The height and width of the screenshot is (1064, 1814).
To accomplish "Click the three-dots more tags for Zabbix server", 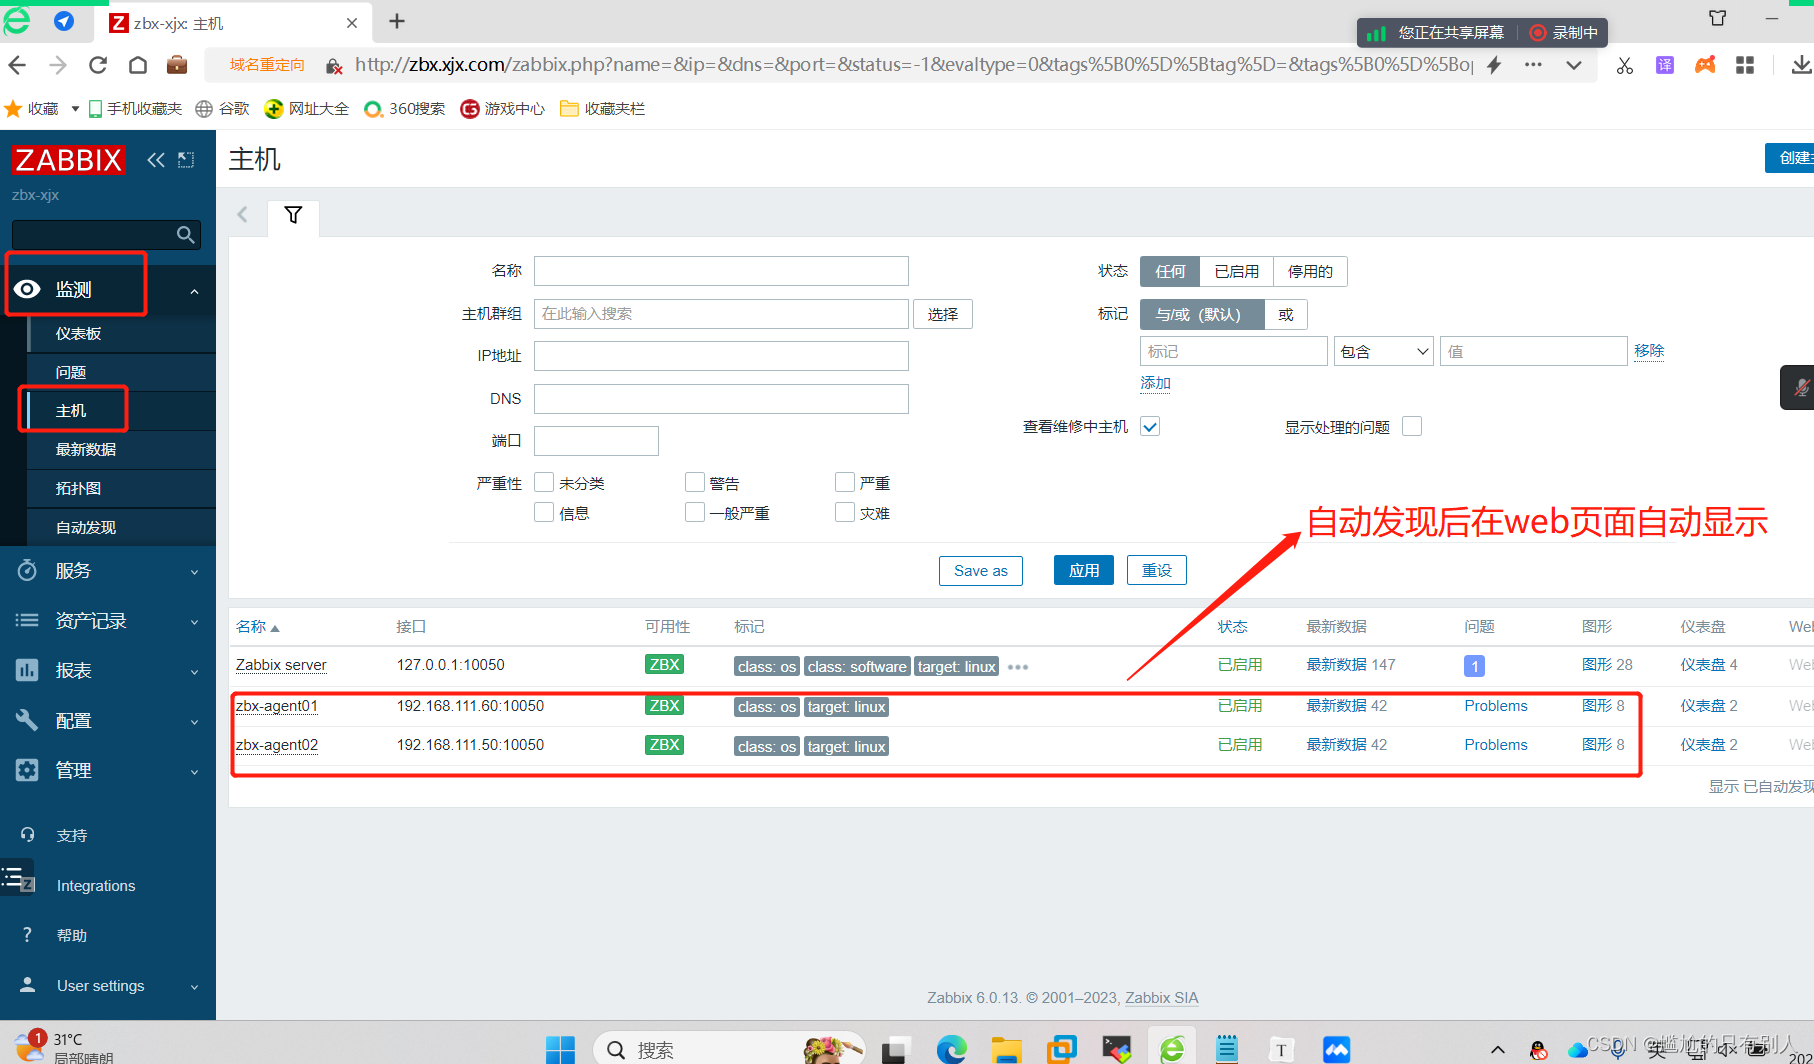I will (x=1018, y=667).
